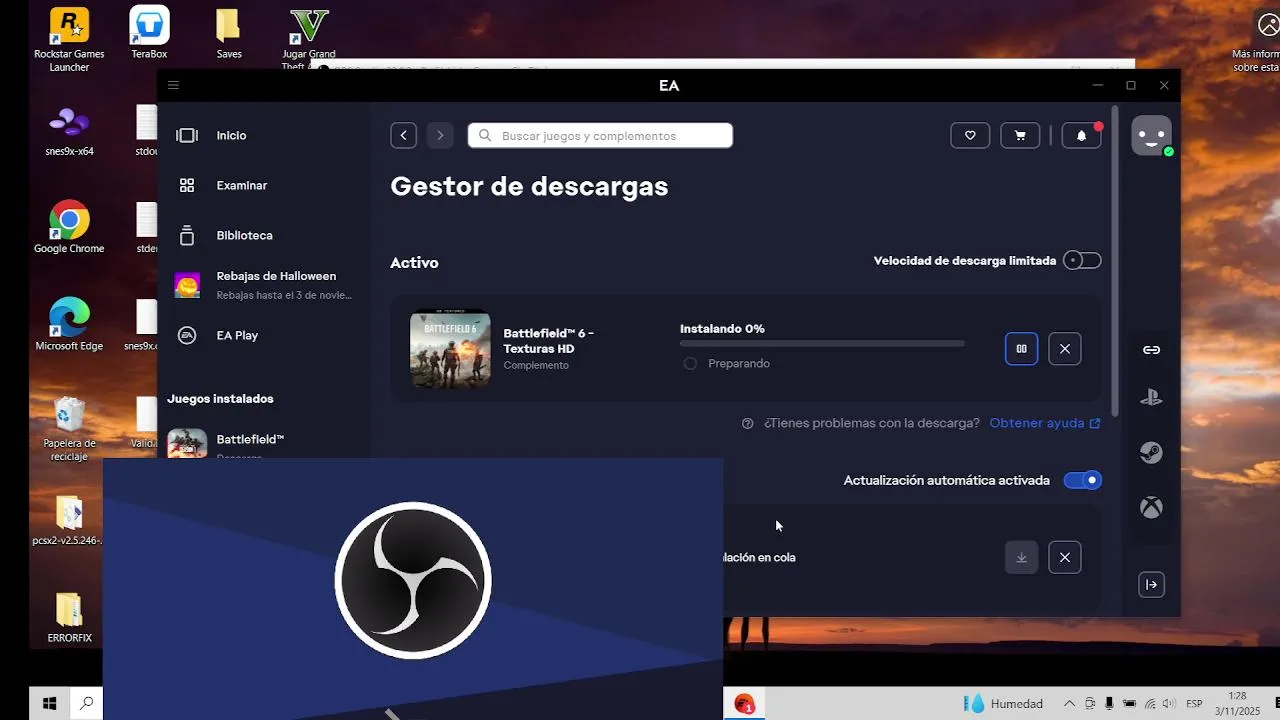This screenshot has width=1280, height=720.
Task: Open the notifications bell
Action: point(1081,135)
